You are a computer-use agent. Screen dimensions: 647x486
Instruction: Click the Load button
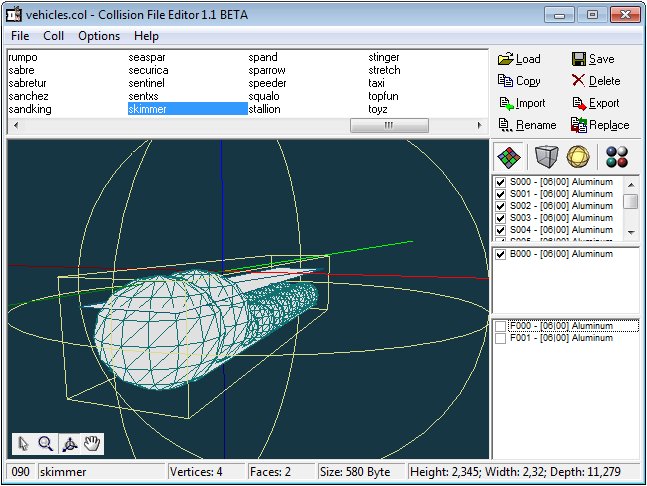click(x=519, y=59)
